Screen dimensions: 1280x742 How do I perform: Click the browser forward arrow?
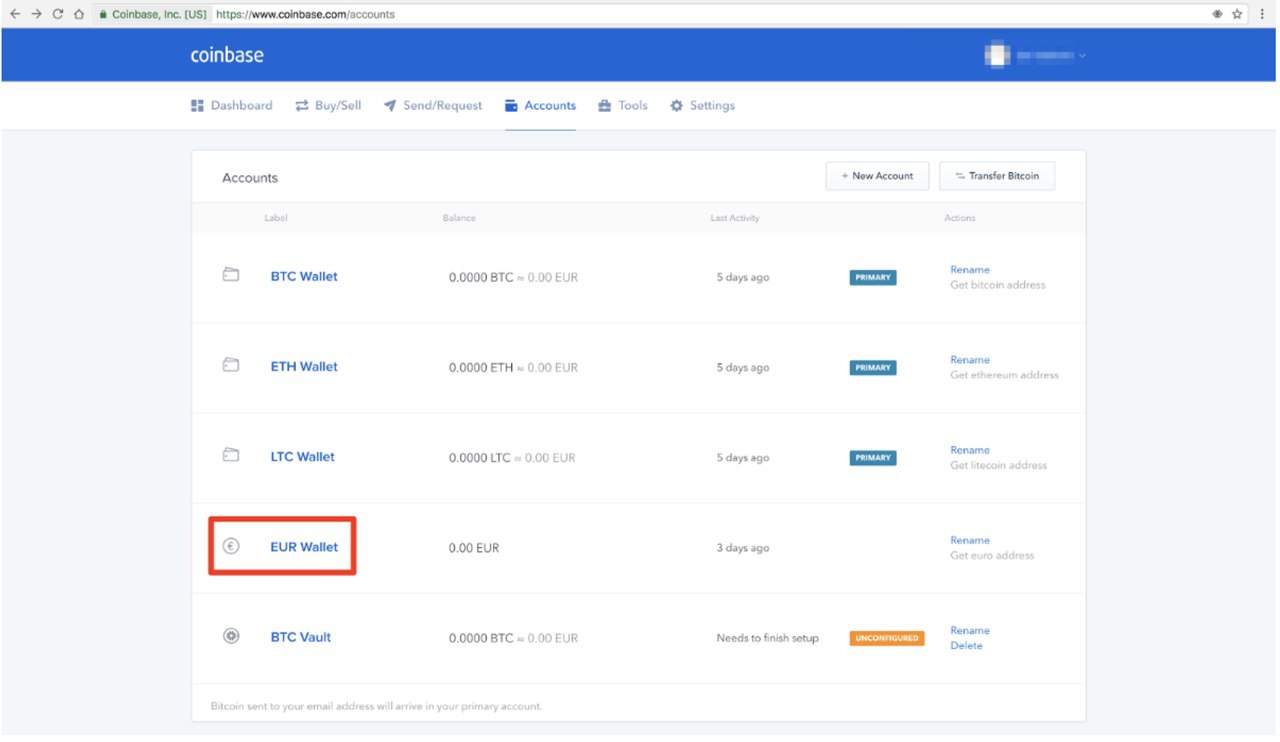click(36, 14)
